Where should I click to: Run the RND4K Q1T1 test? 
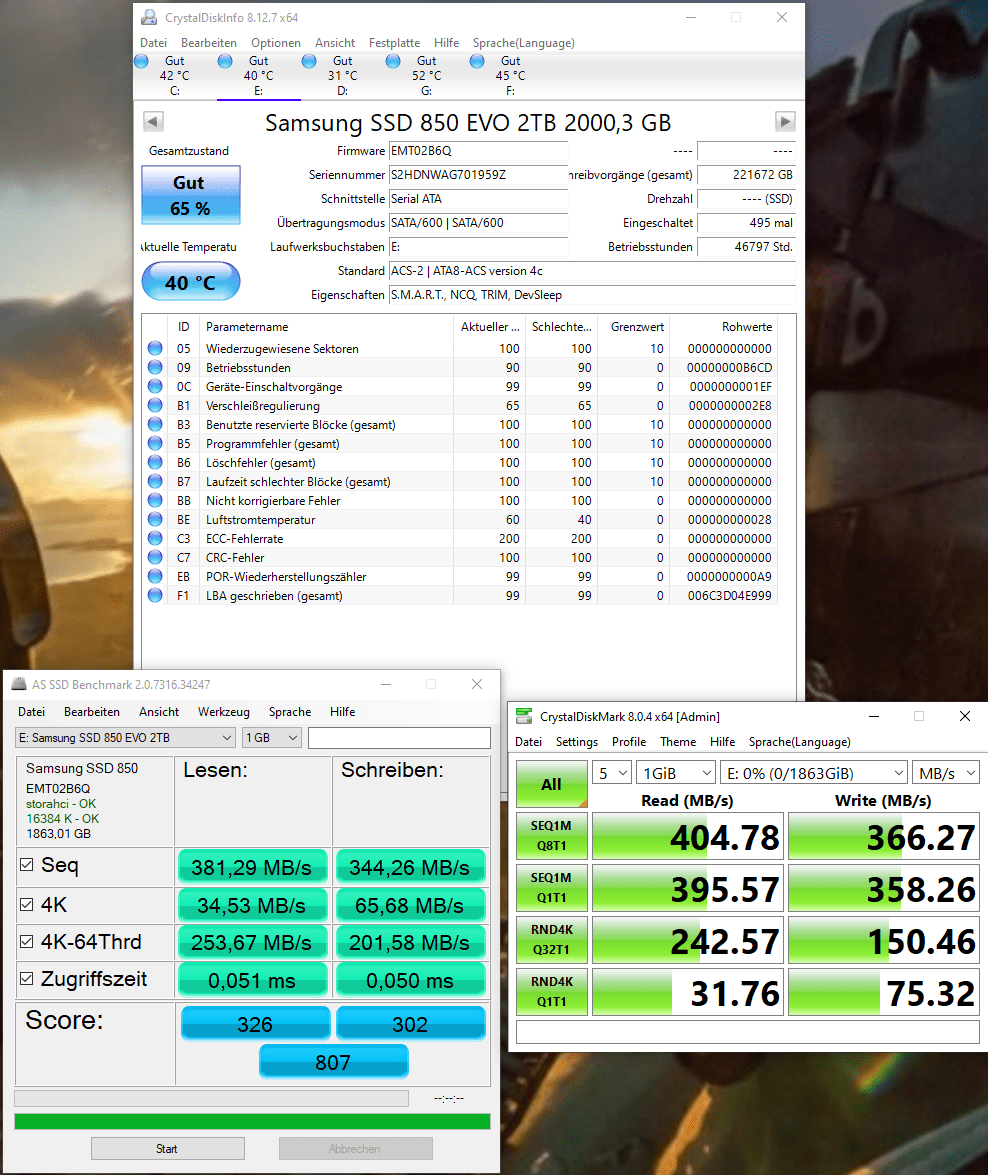552,991
